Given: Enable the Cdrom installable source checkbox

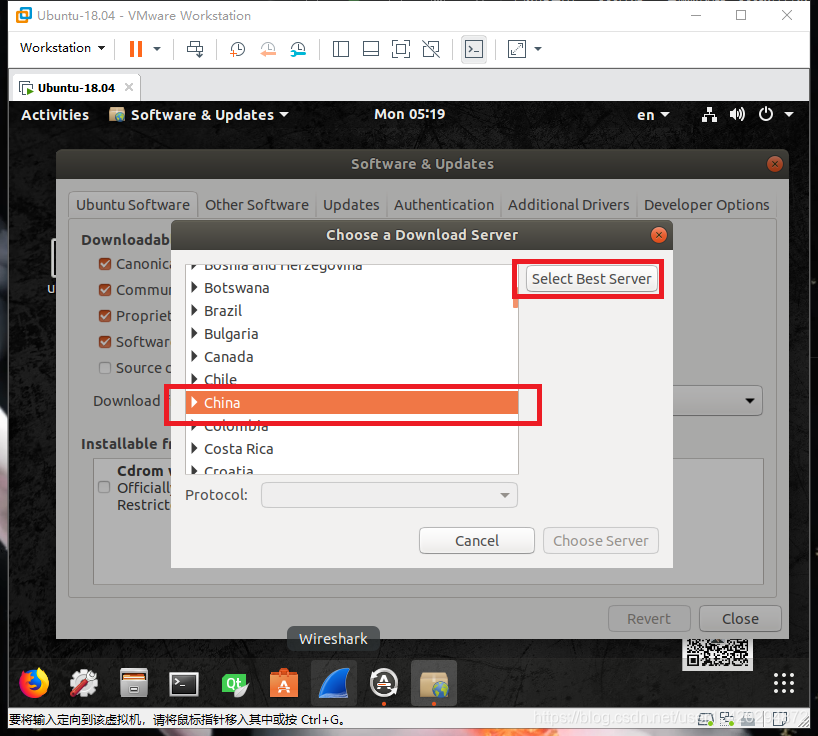Looking at the screenshot, I should (104, 487).
